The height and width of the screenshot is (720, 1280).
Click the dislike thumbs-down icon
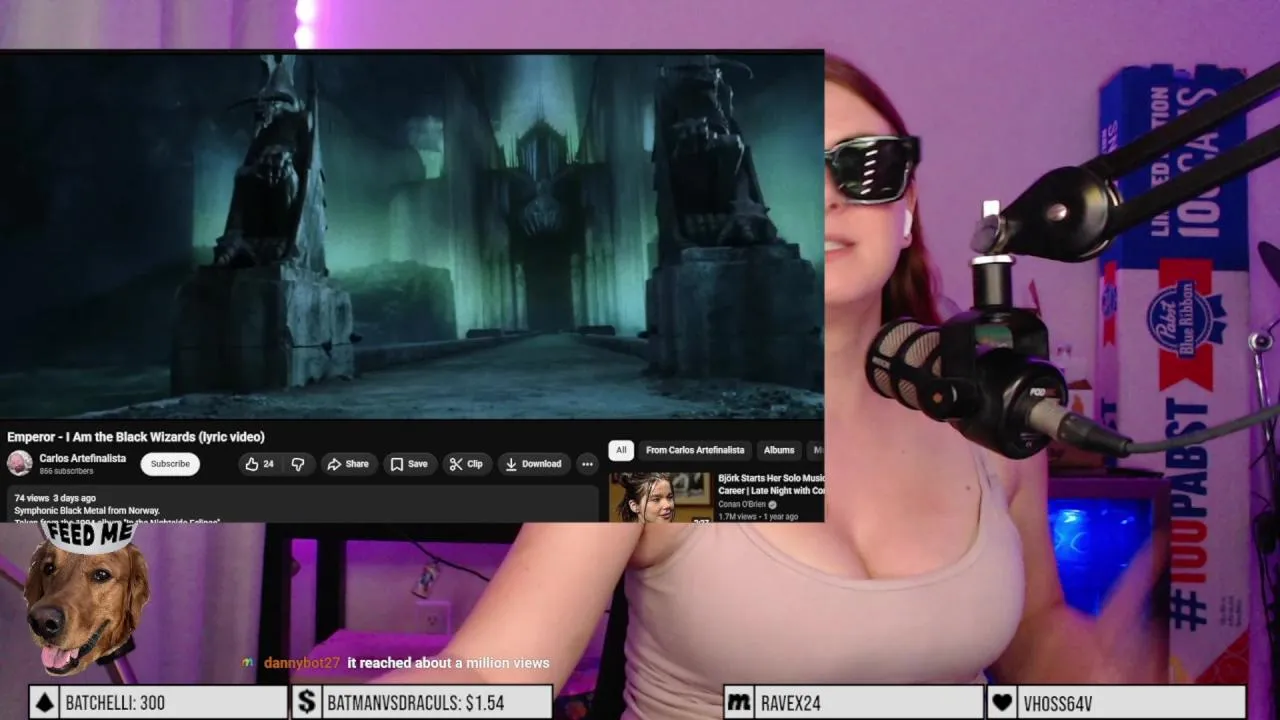point(298,464)
